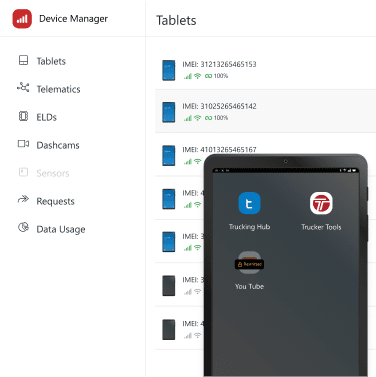Click the You Tube label on tablet
Image resolution: width=376 pixels, height=377 pixels.
pos(249,286)
